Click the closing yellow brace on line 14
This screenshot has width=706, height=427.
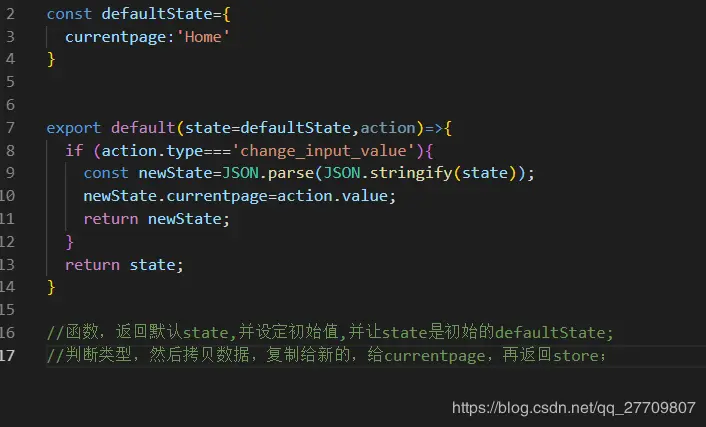51,287
